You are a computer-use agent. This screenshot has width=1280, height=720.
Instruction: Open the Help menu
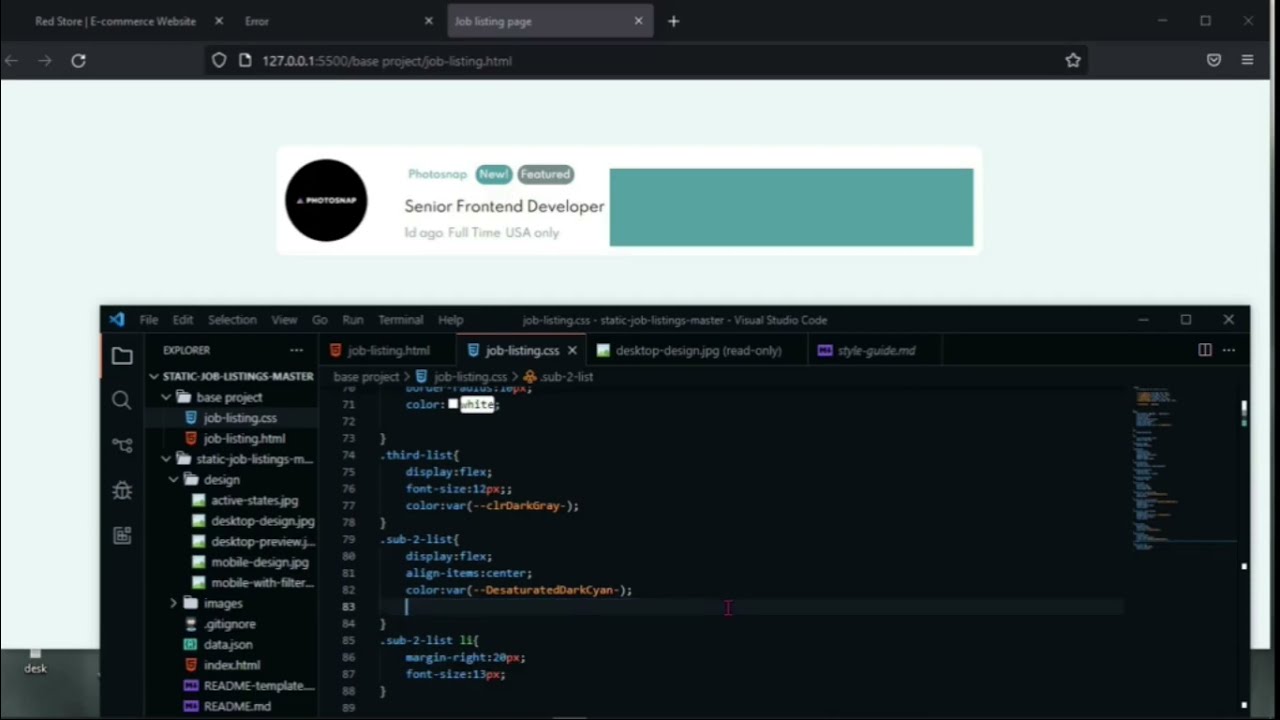(451, 320)
